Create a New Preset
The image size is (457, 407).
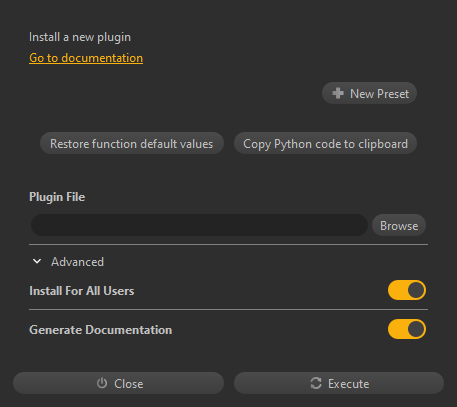coord(369,93)
